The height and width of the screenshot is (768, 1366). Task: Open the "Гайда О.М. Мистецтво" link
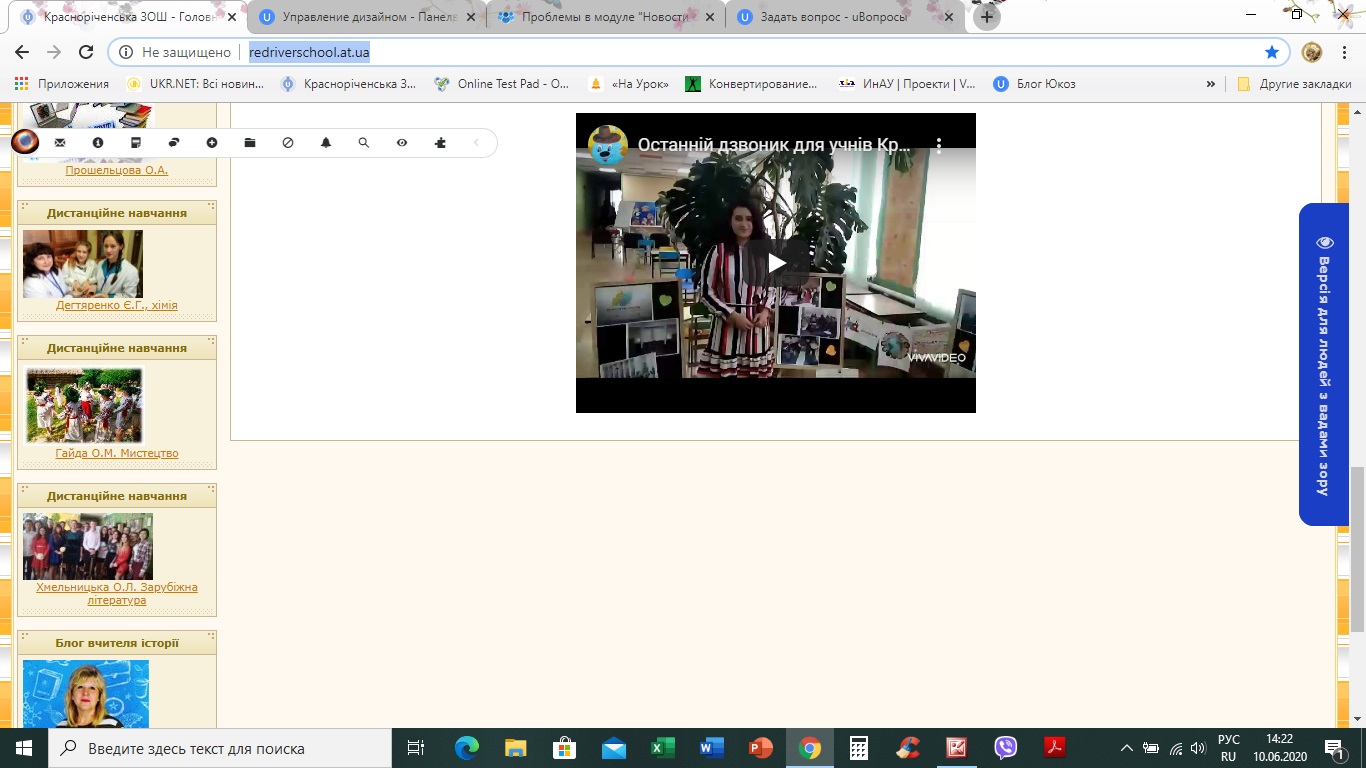coord(117,453)
